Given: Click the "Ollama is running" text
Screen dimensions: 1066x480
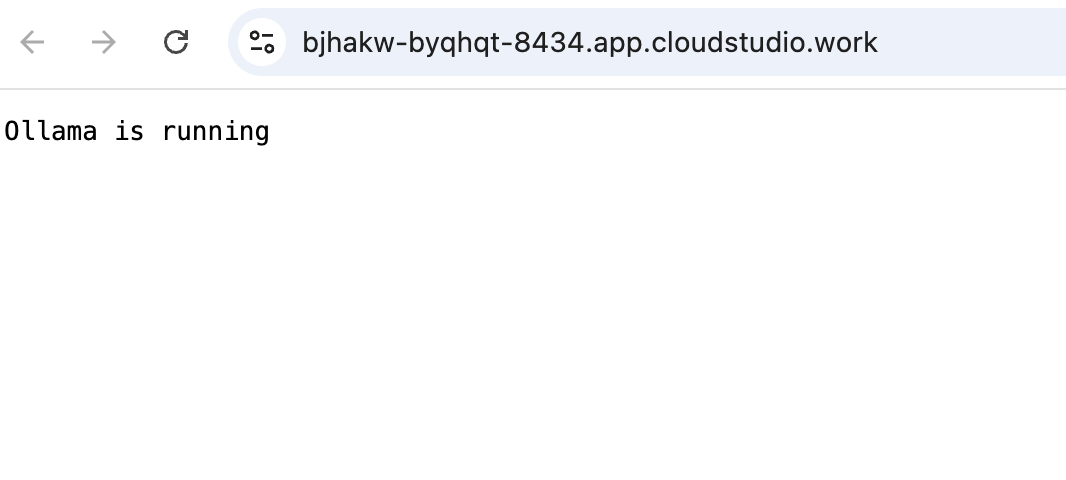Looking at the screenshot, I should [x=137, y=131].
